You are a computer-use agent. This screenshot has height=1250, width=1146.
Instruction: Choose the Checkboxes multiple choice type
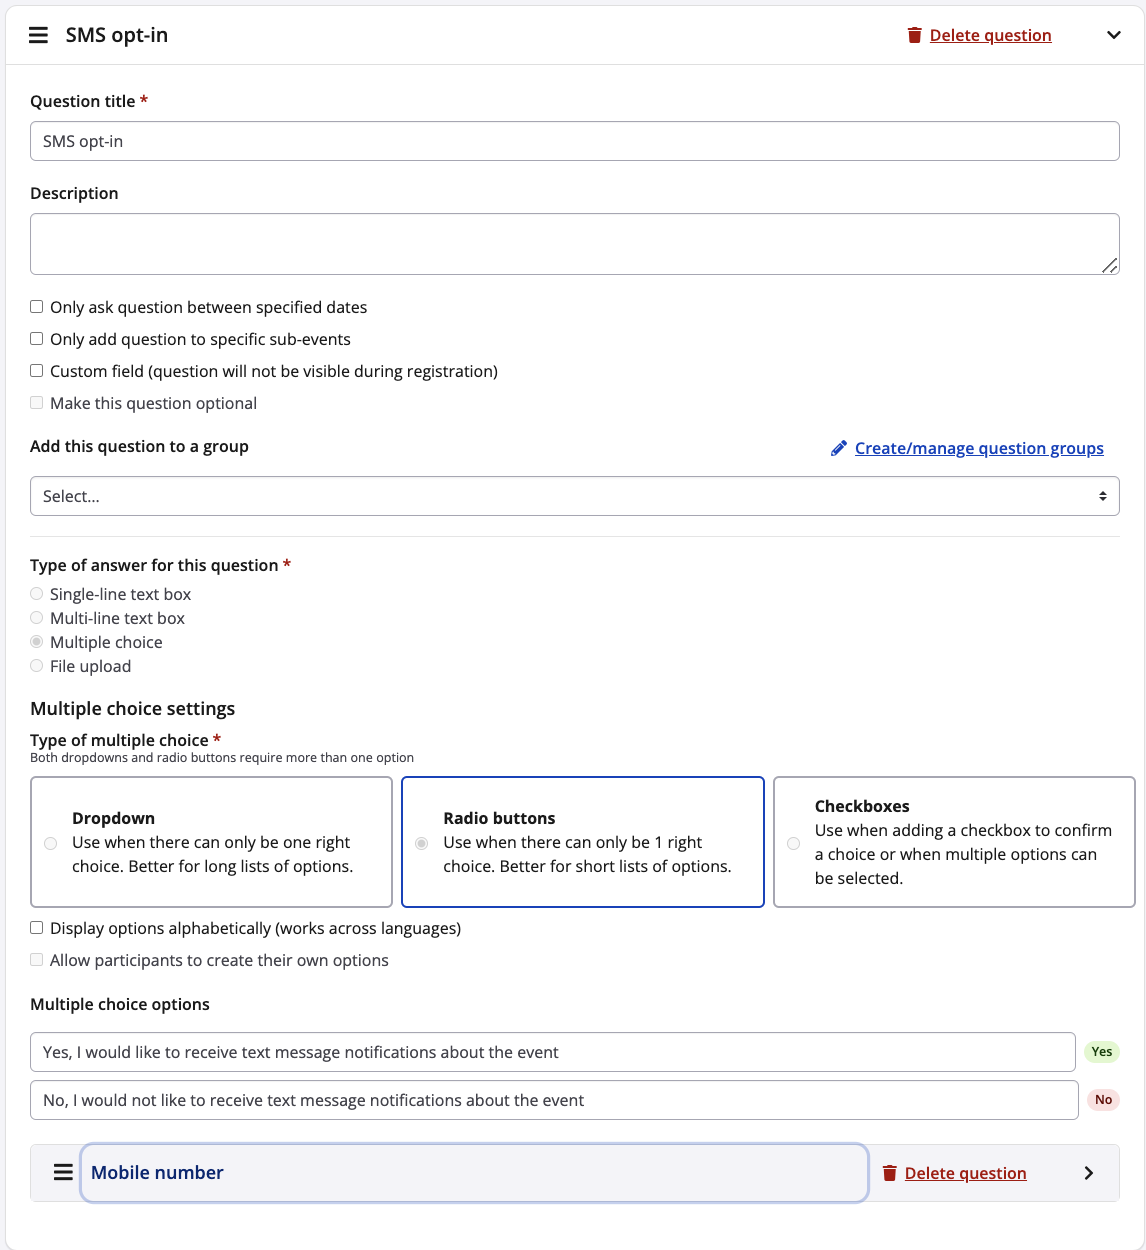(954, 842)
